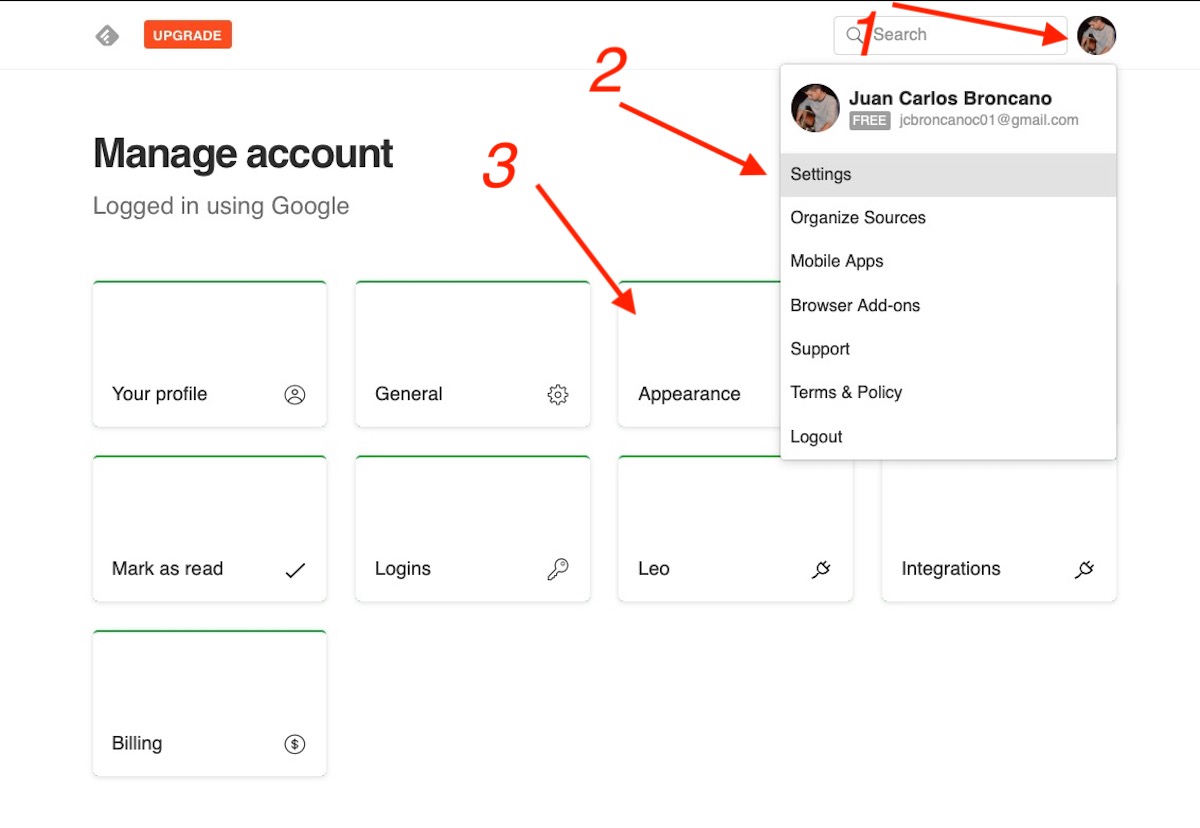The height and width of the screenshot is (828, 1200).
Task: Select Settings from the account menu
Action: (821, 174)
